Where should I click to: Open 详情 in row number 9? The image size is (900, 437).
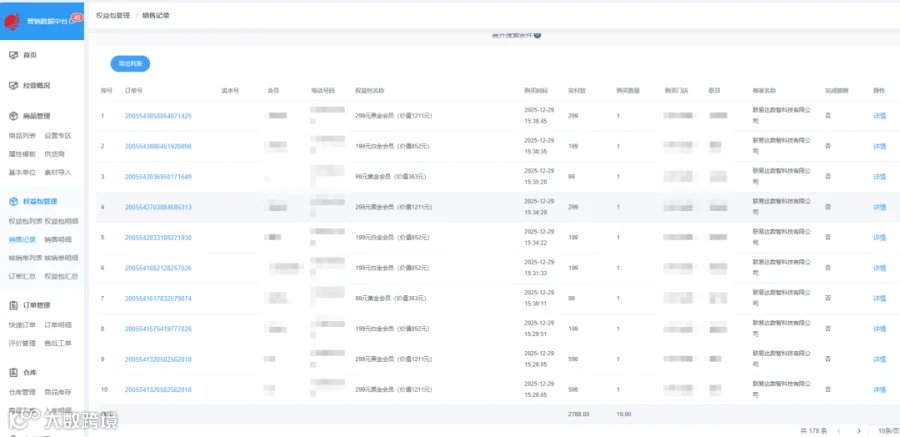pos(879,359)
